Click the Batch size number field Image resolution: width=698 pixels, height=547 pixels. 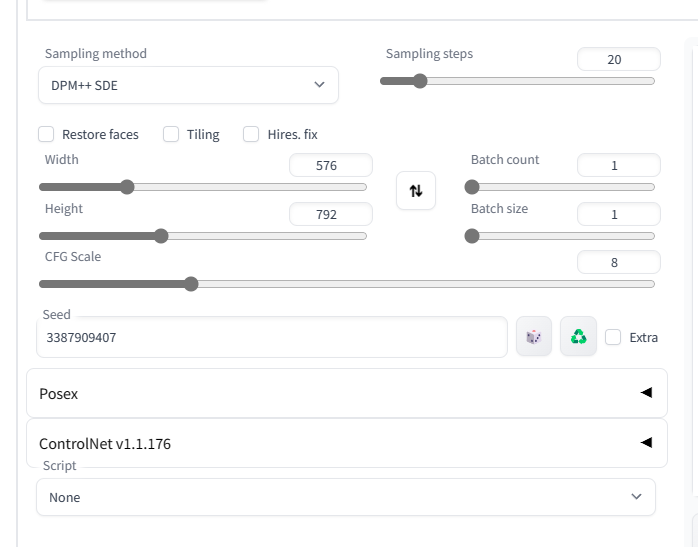point(618,214)
